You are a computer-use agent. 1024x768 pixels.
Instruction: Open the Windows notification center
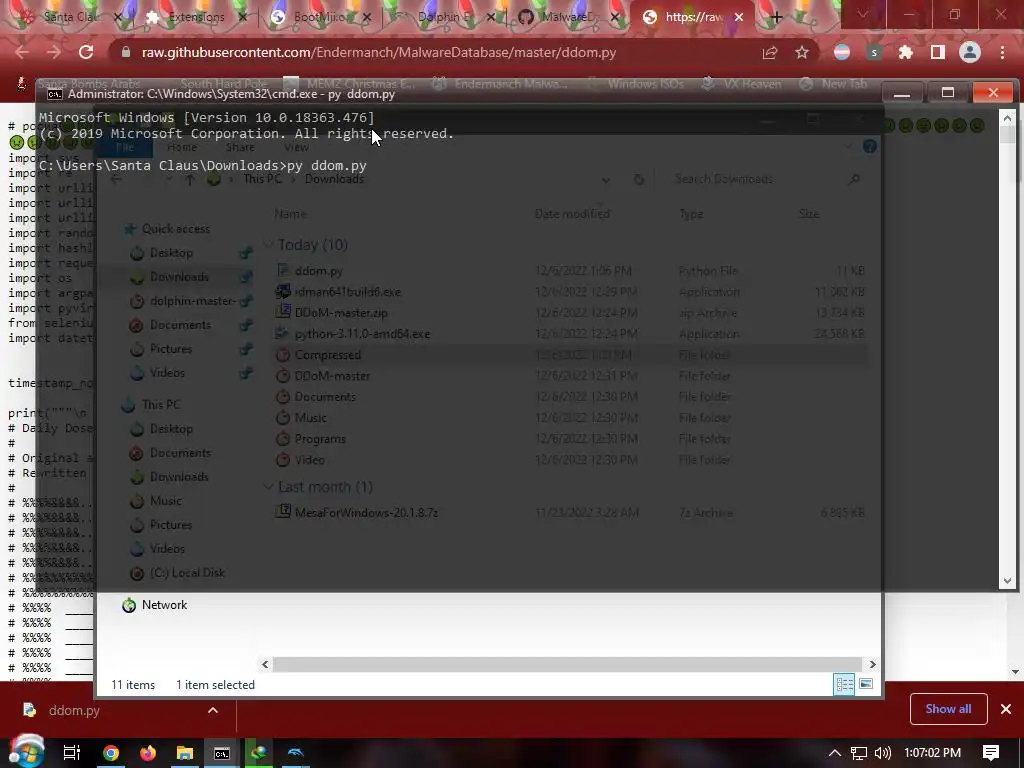click(x=991, y=753)
